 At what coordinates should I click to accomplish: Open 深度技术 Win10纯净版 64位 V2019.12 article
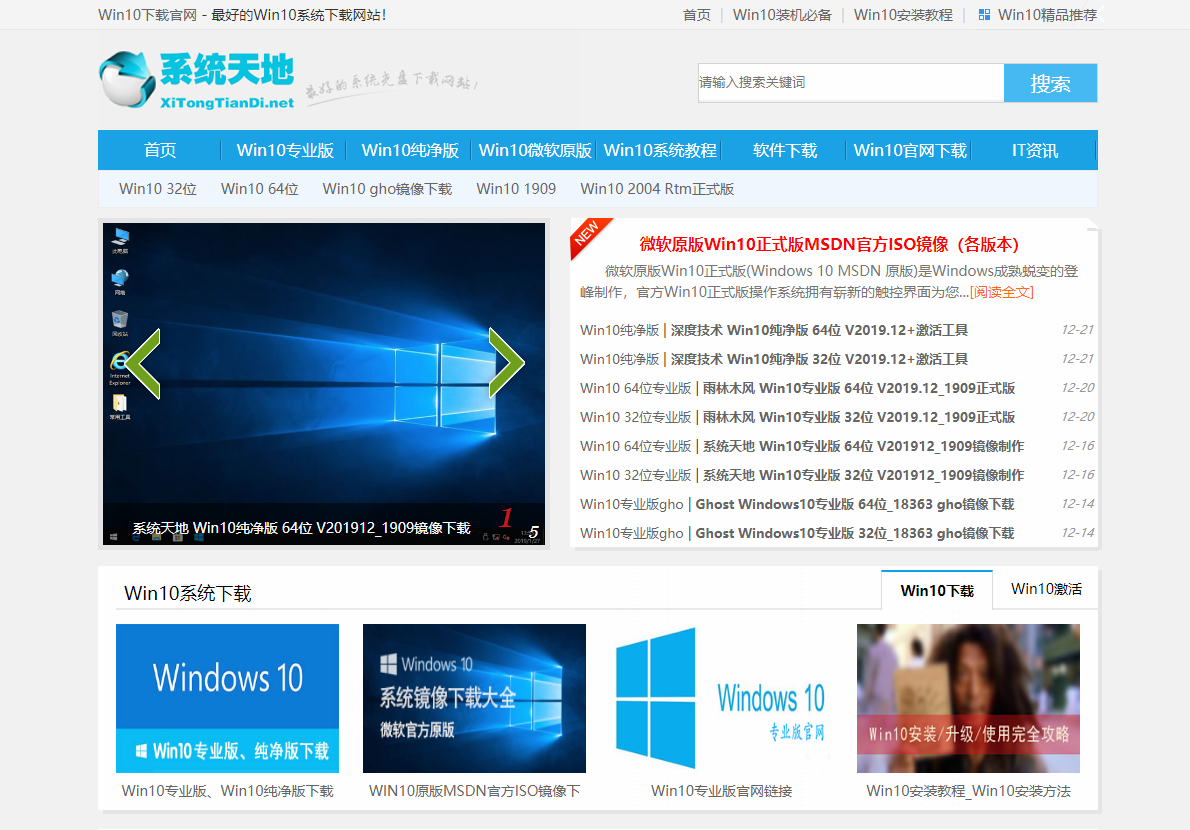click(x=819, y=330)
